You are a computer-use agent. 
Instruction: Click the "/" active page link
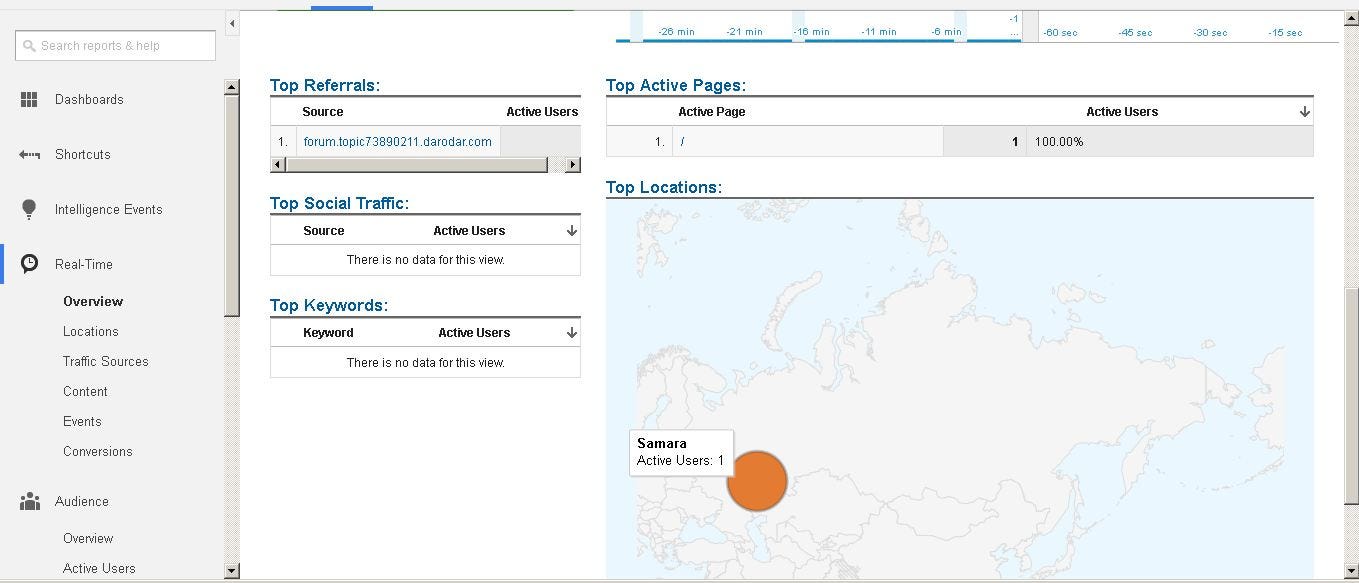tap(682, 141)
